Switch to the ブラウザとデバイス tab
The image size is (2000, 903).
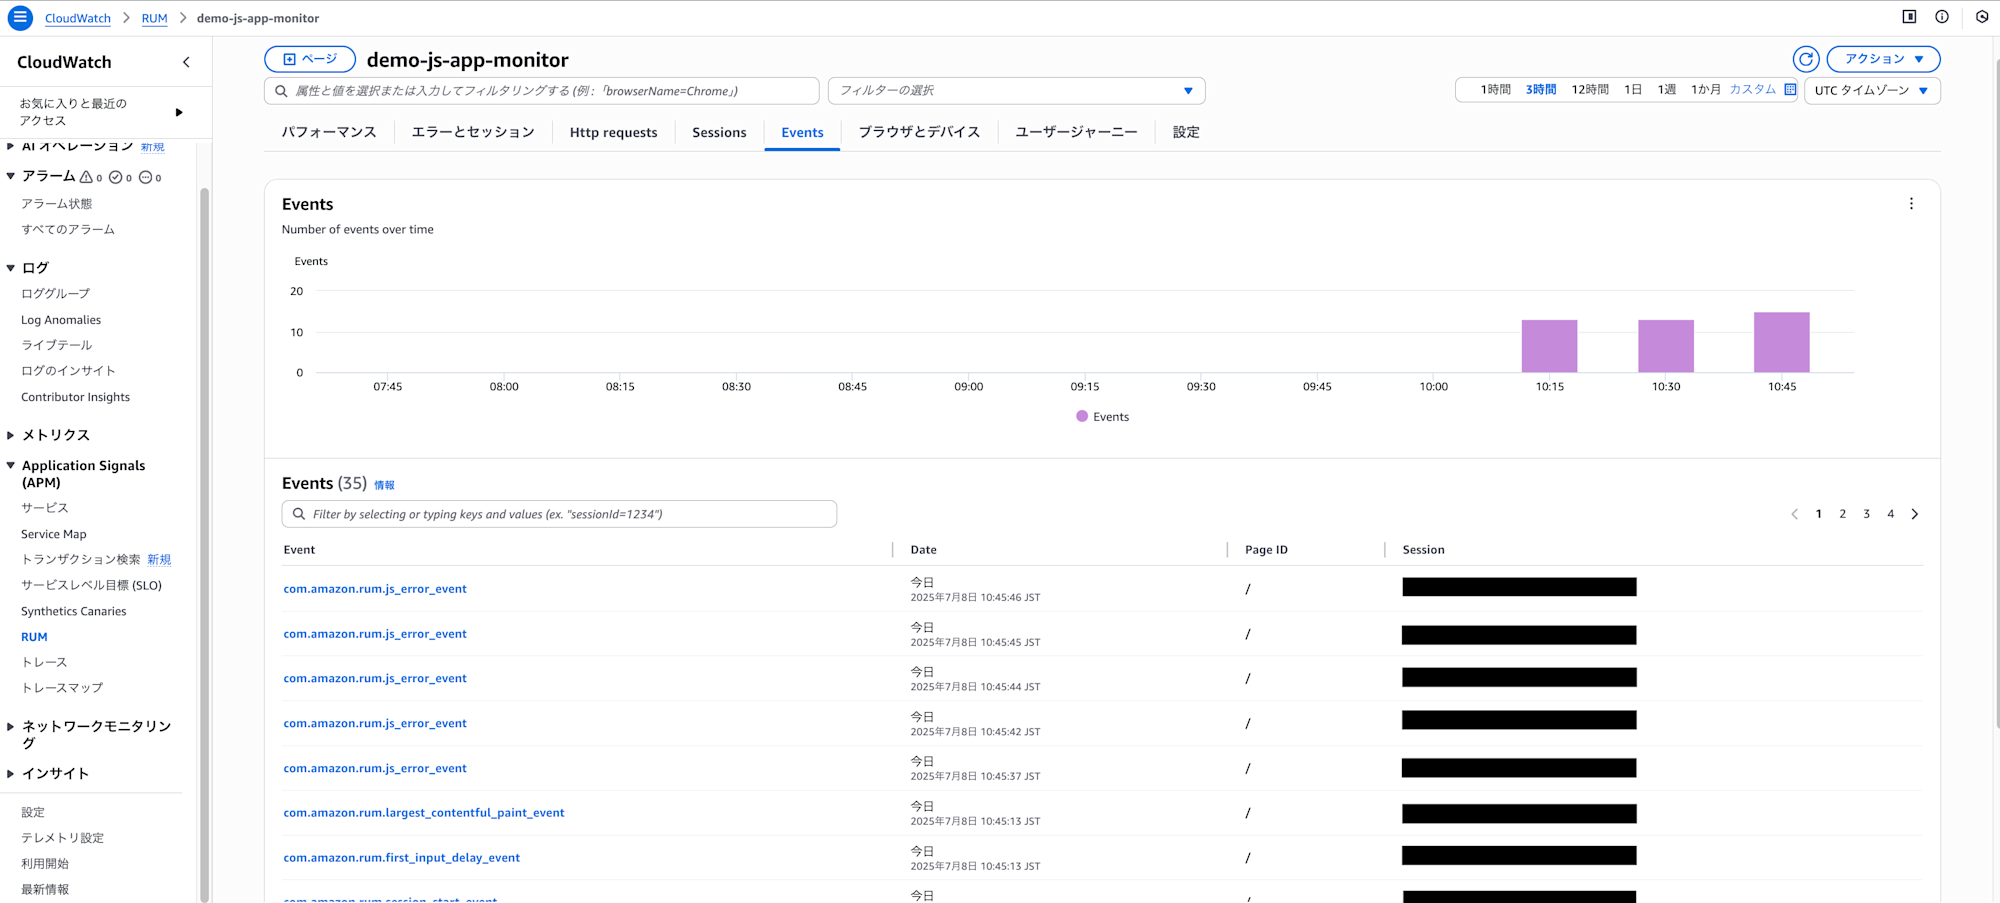(919, 132)
